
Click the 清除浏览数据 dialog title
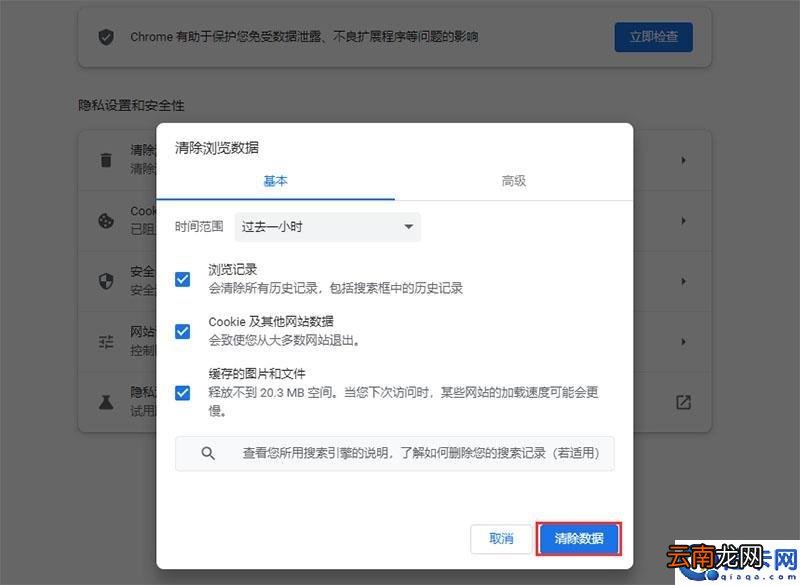tap(217, 148)
